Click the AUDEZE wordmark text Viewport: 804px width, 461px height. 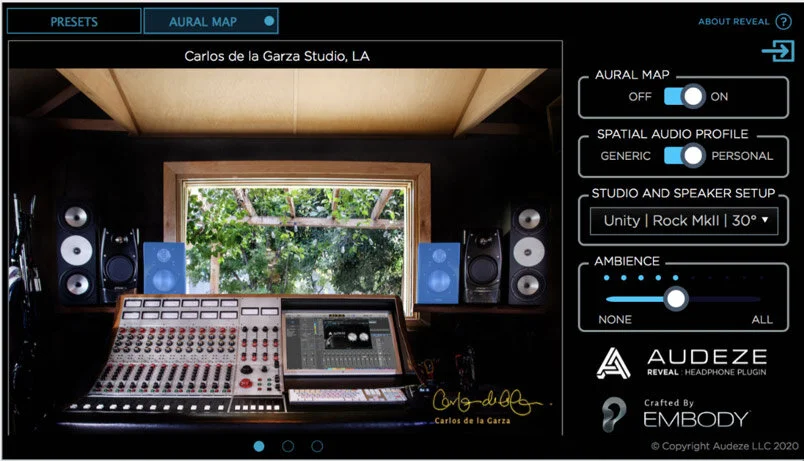(x=707, y=356)
